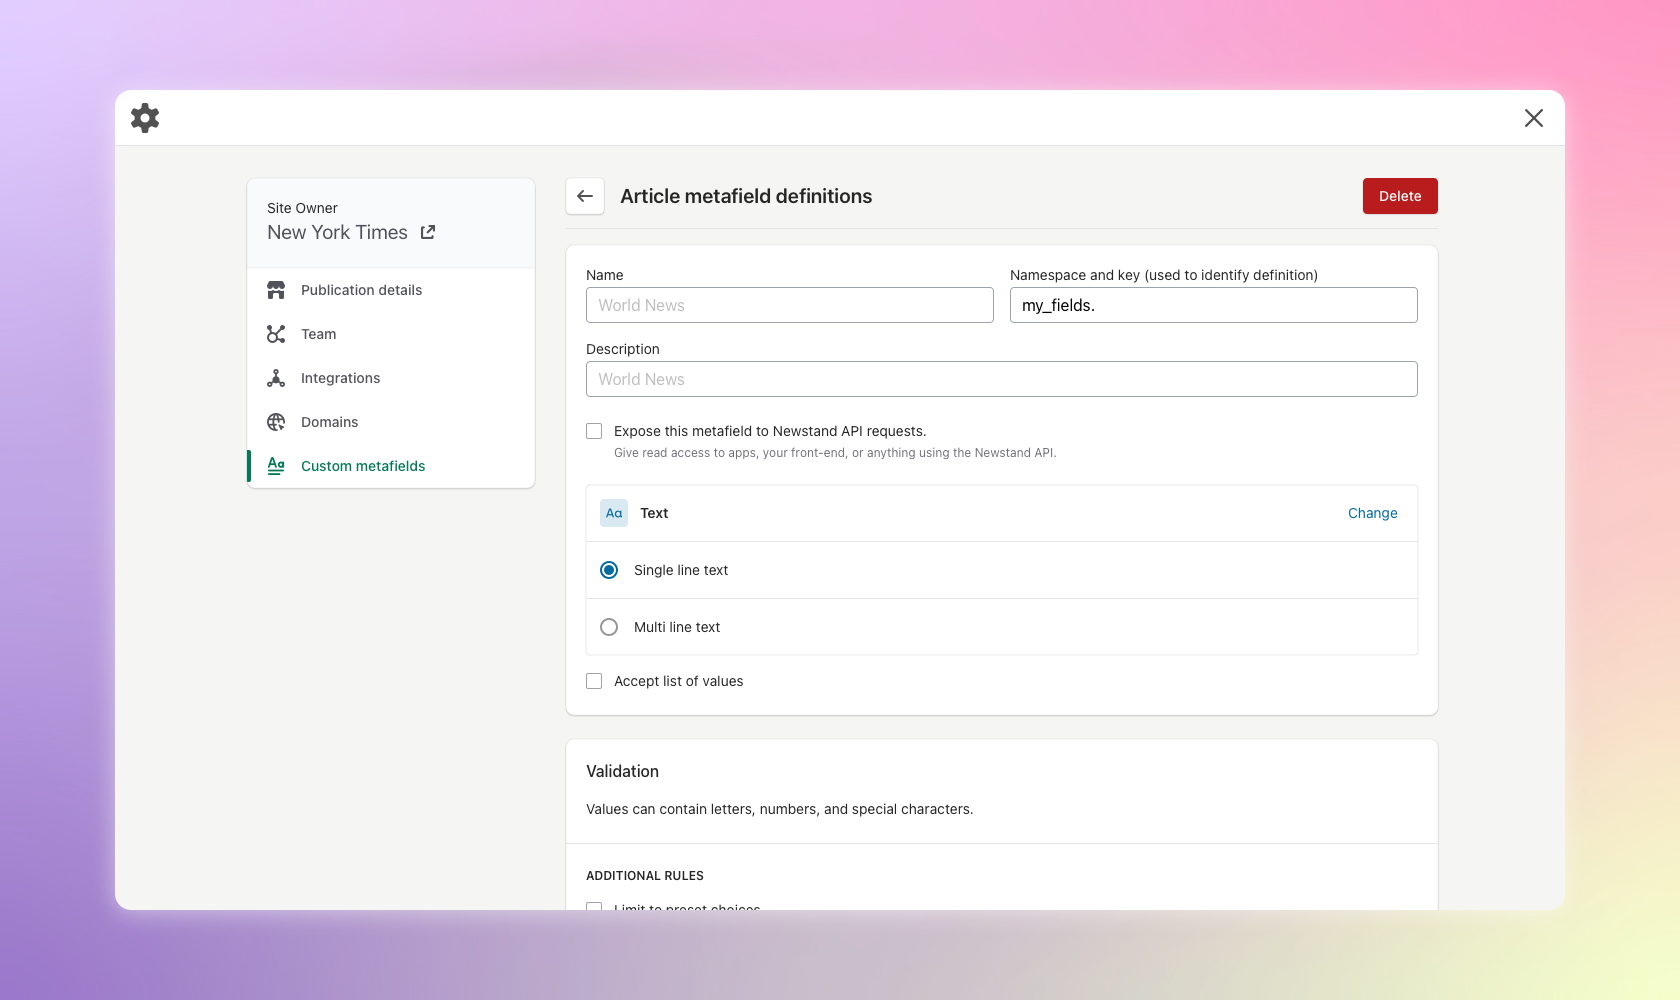Open Domains settings page
The height and width of the screenshot is (1000, 1680).
click(391, 422)
